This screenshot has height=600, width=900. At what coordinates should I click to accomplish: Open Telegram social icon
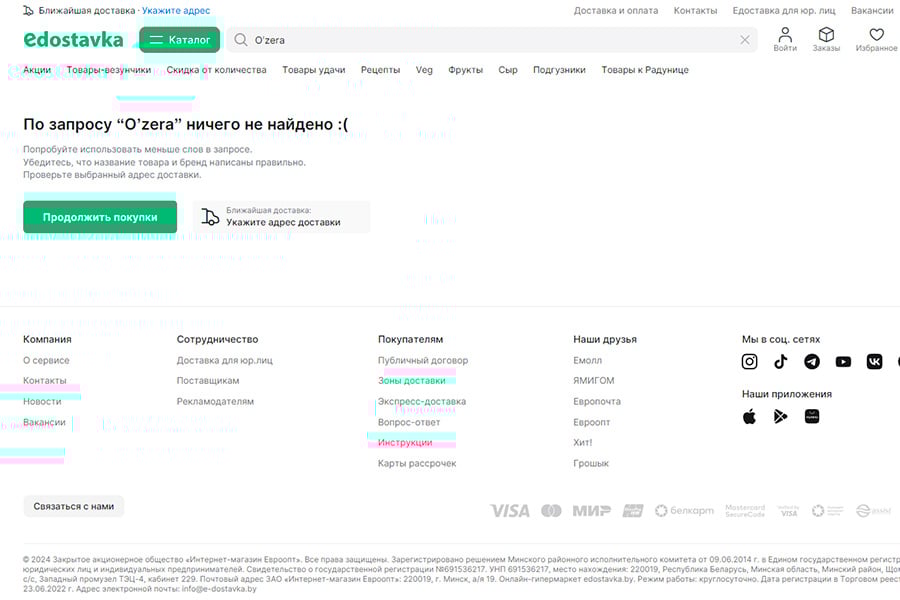(x=812, y=361)
